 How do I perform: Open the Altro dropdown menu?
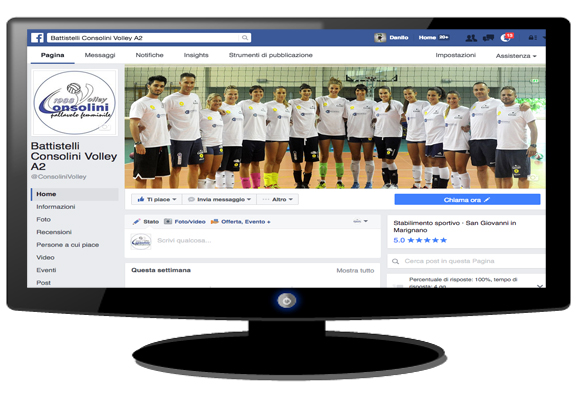[277, 199]
